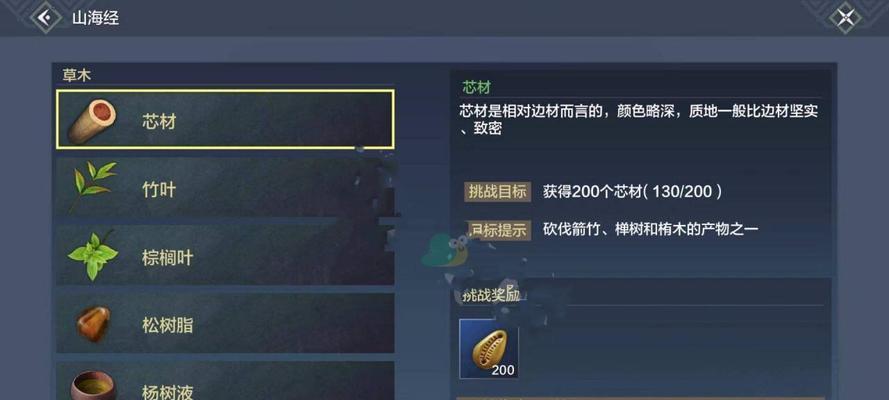Image resolution: width=889 pixels, height=400 pixels.
Task: Click the 目标提示 label
Action: pyautogui.click(x=498, y=229)
